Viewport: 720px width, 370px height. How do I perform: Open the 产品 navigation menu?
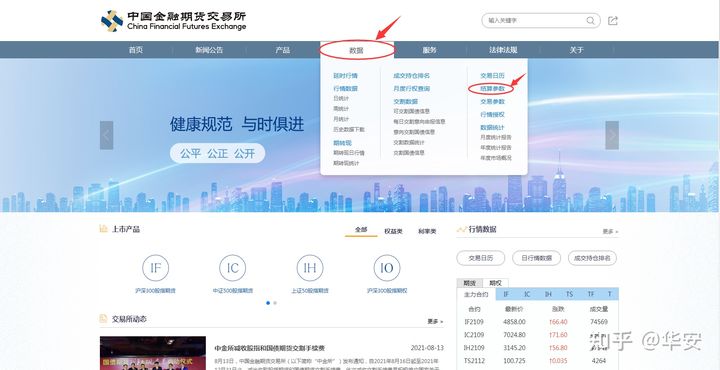[282, 50]
